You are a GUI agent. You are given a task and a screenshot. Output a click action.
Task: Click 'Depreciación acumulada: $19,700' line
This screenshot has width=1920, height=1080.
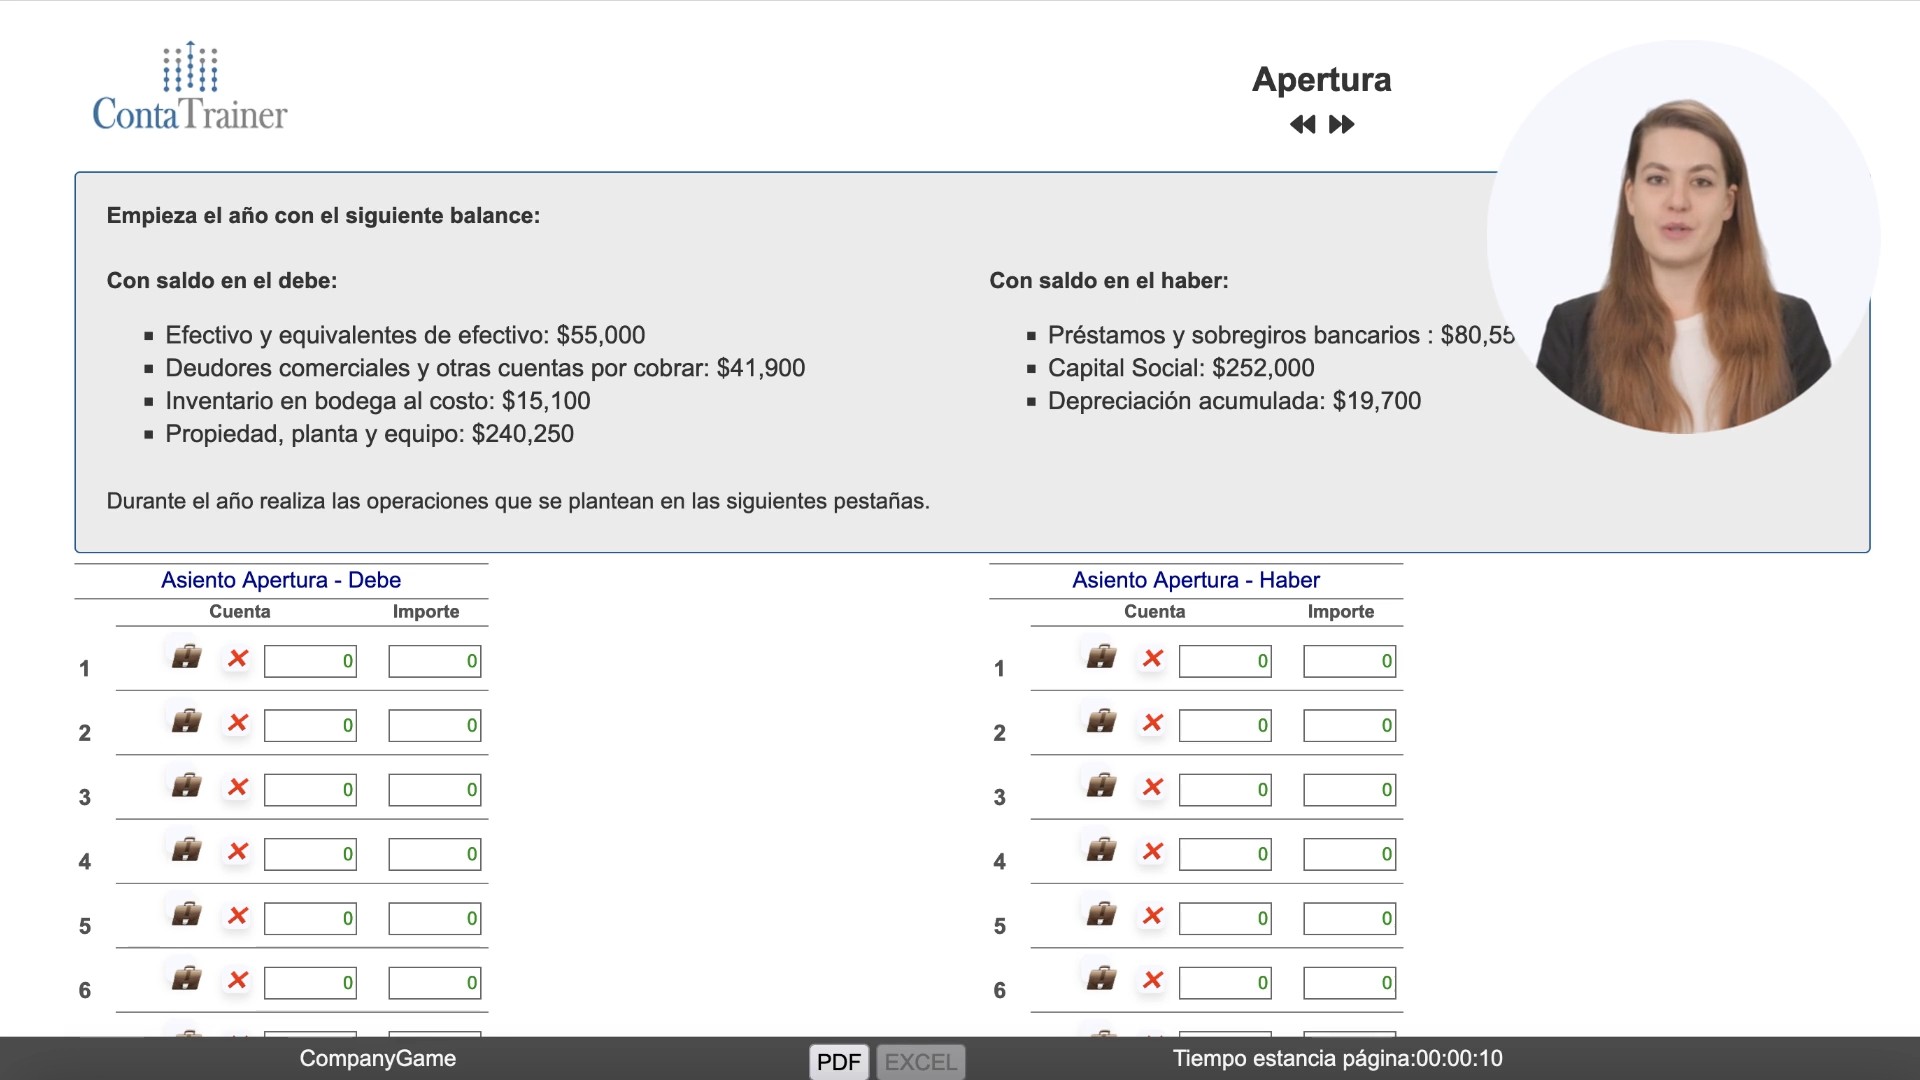coord(1234,401)
